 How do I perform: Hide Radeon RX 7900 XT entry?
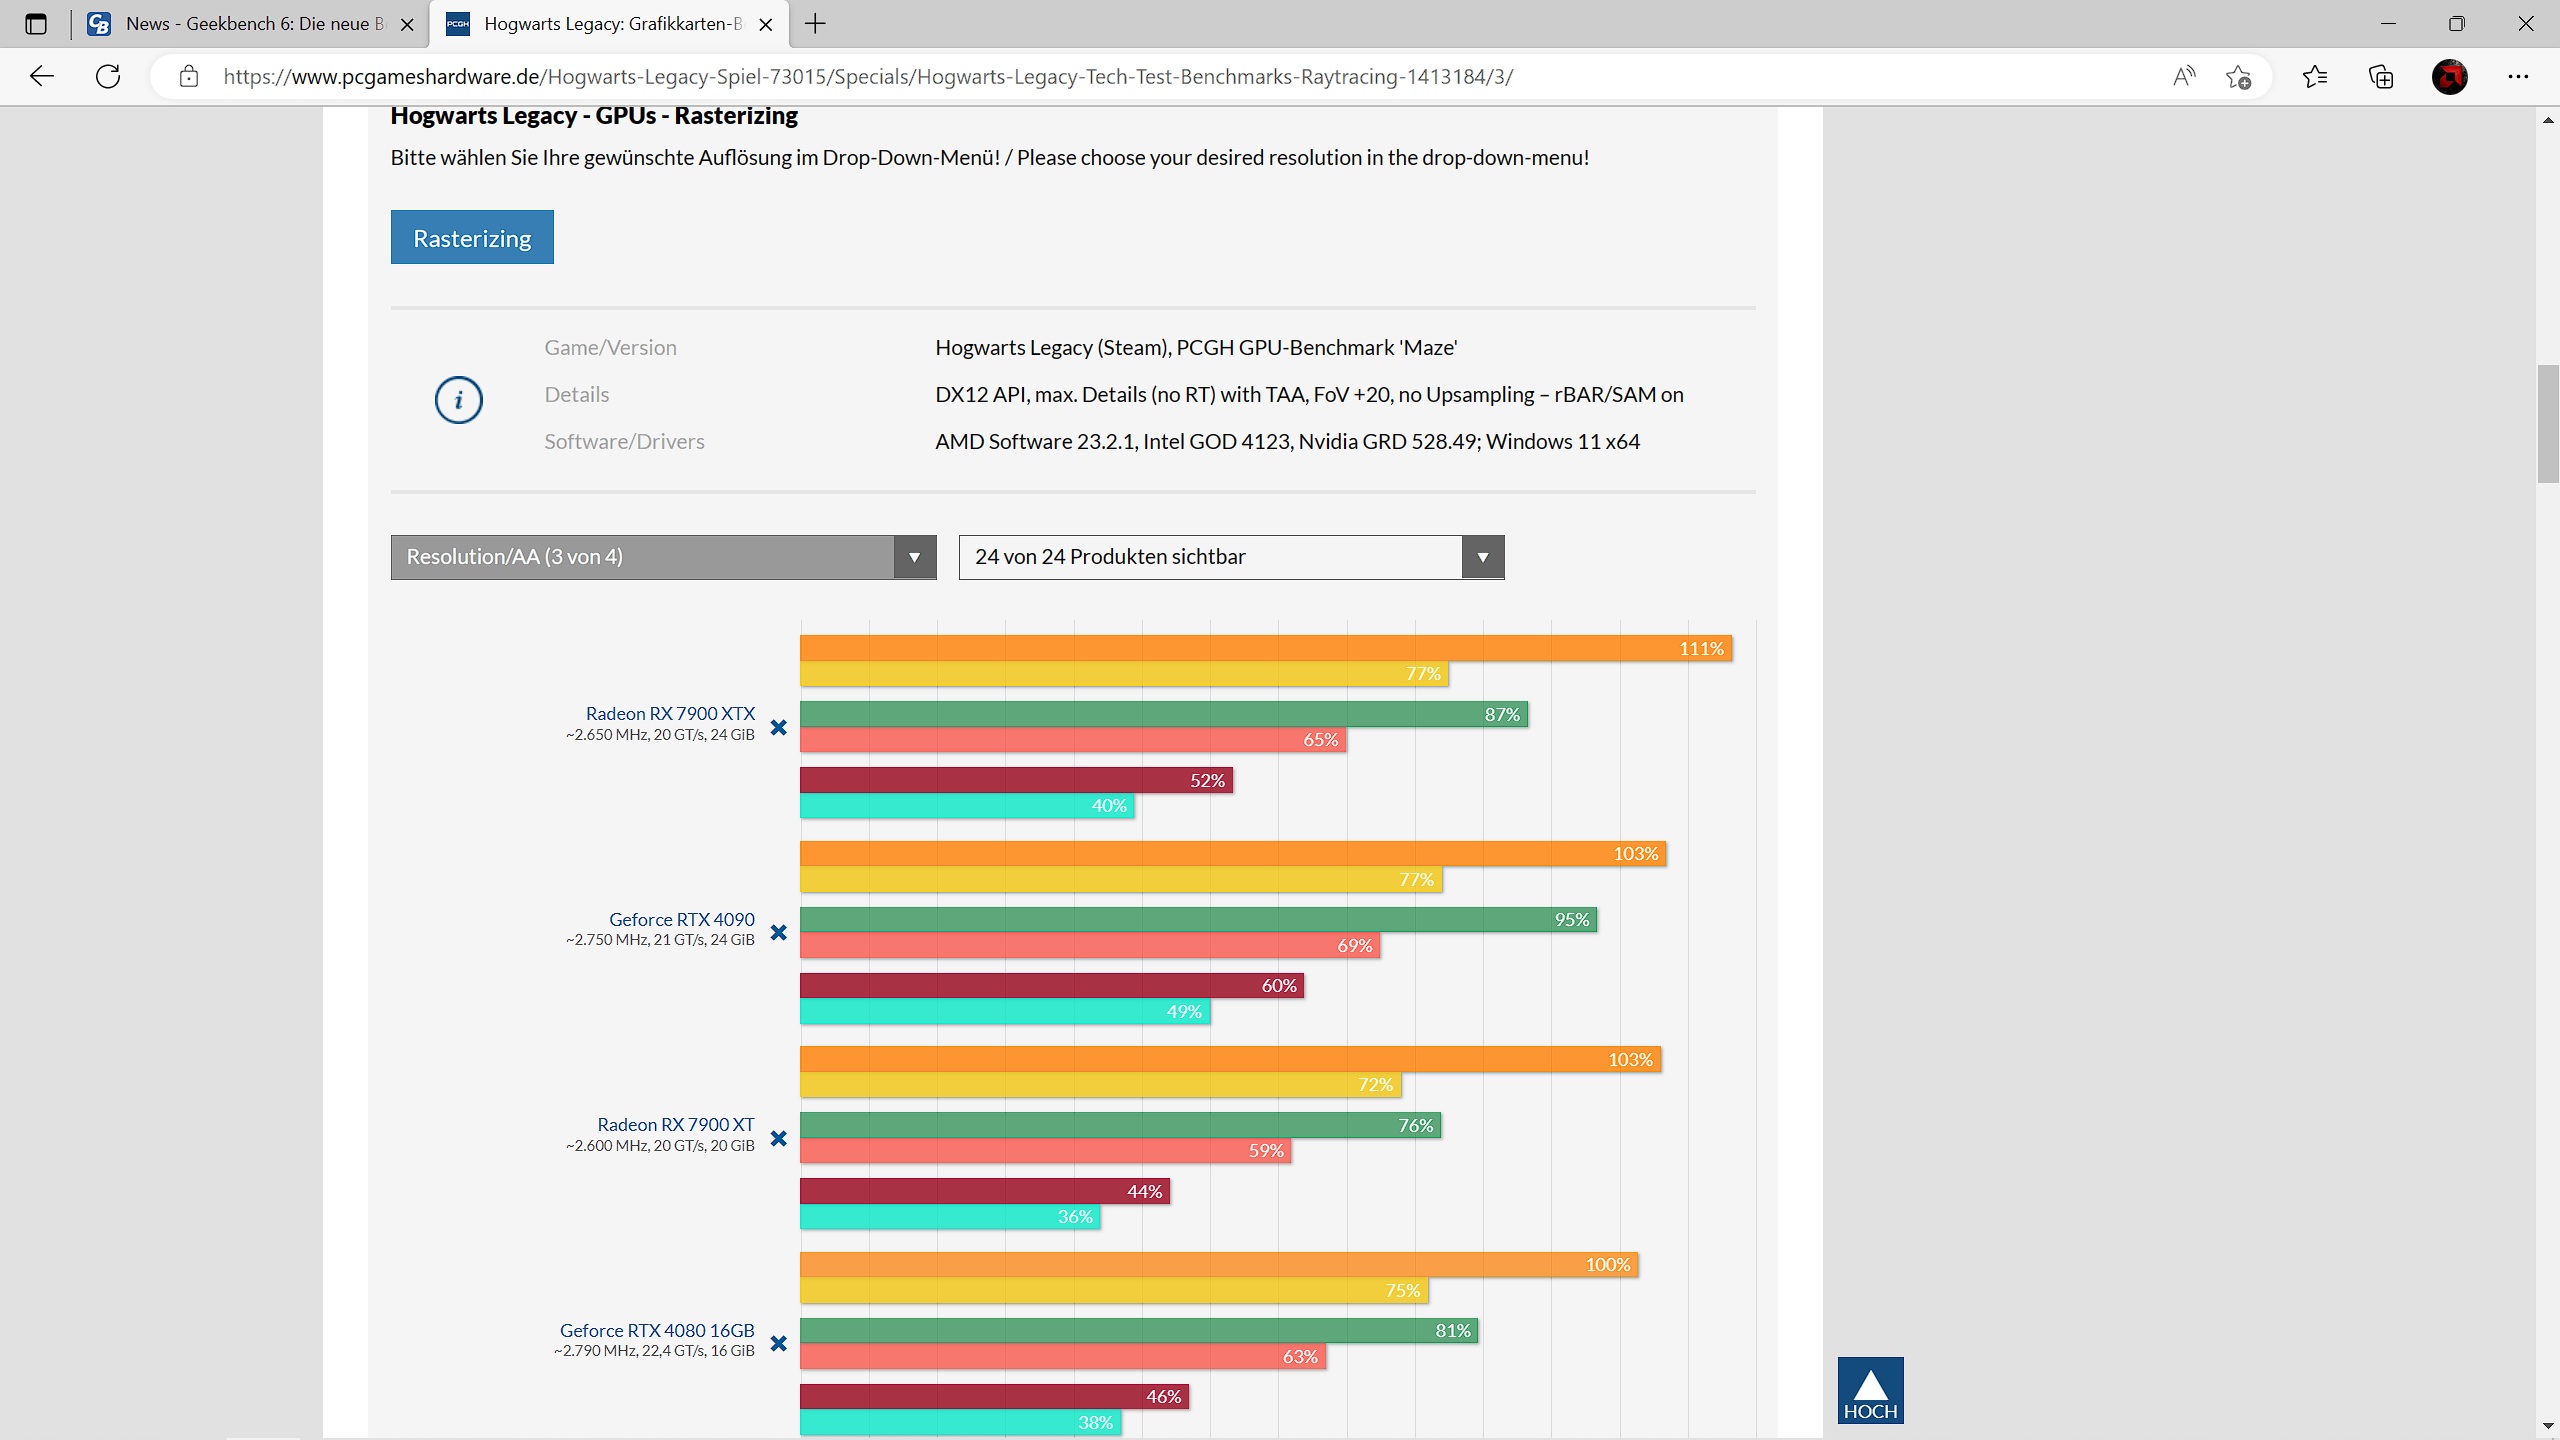779,1139
